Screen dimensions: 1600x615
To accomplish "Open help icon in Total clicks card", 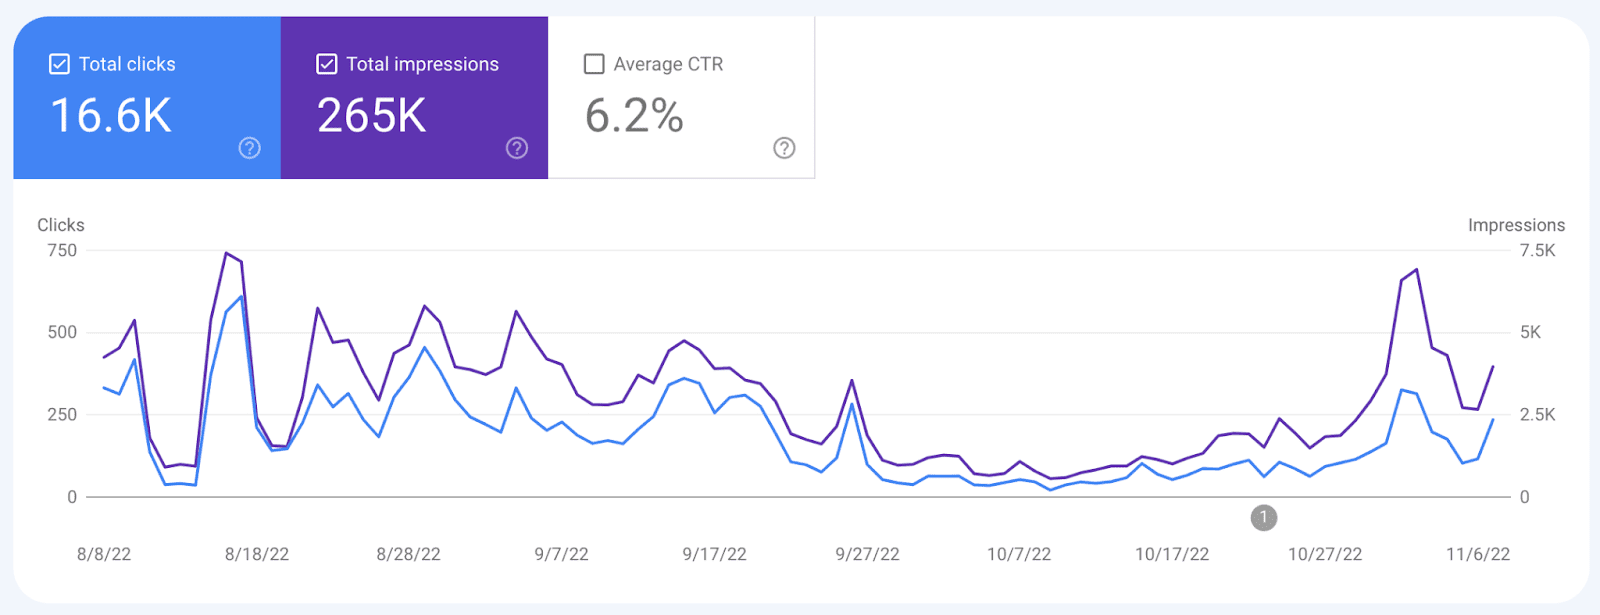I will pos(250,148).
